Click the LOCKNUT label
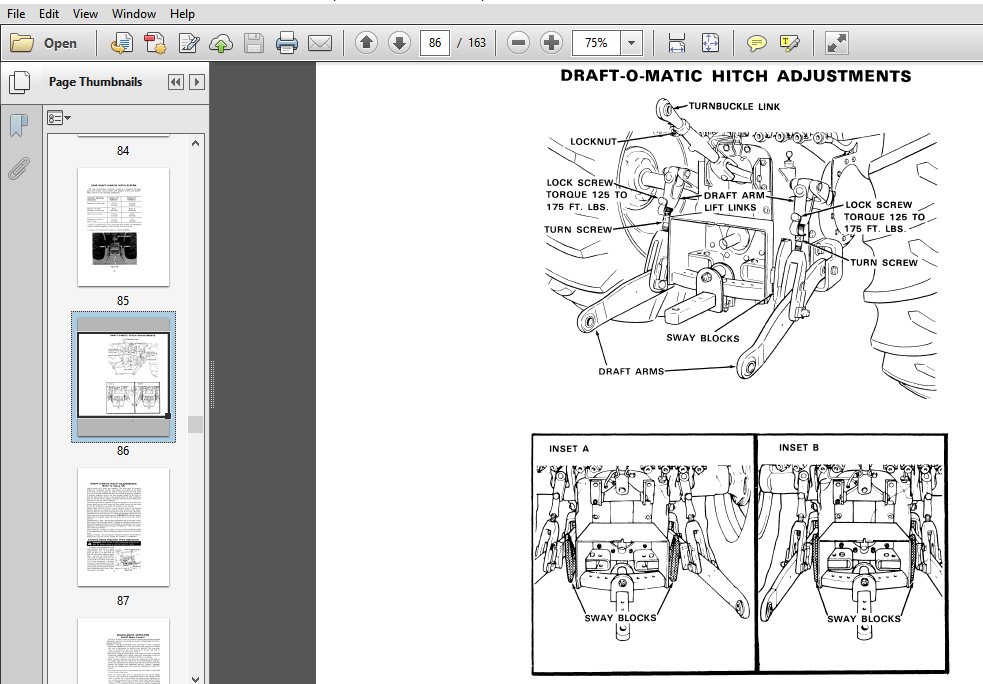This screenshot has width=983, height=684. (594, 142)
